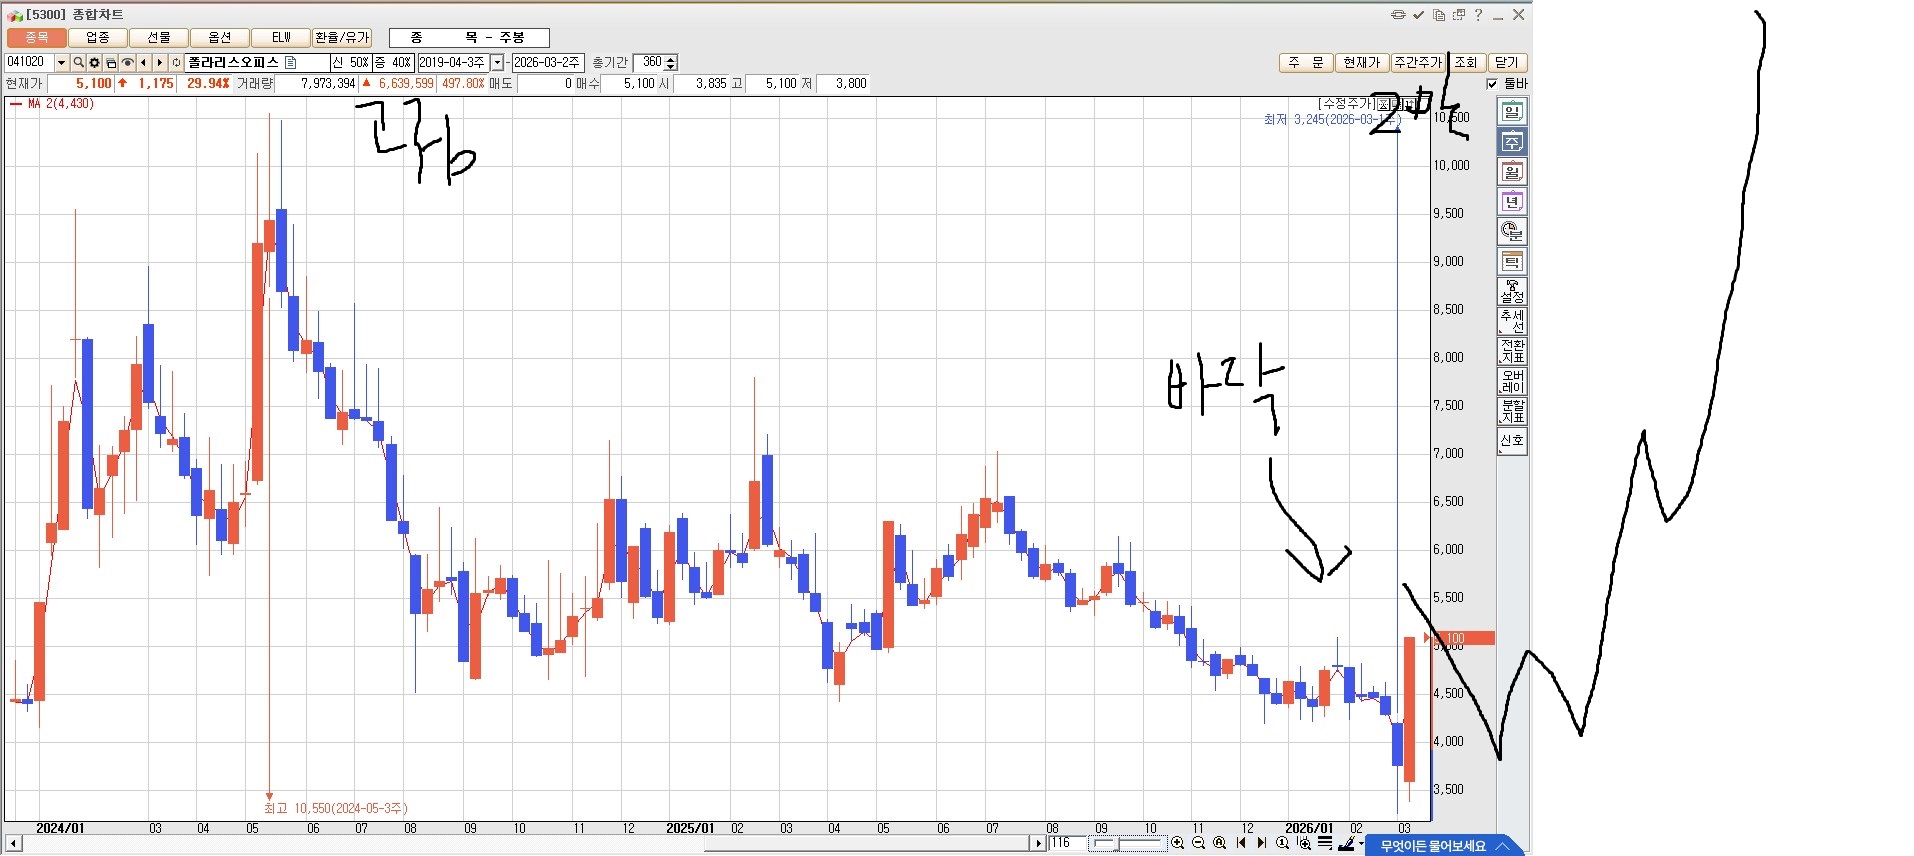The width and height of the screenshot is (1914, 856).
Task: Open minute chart (분) icon
Action: coord(1511,232)
